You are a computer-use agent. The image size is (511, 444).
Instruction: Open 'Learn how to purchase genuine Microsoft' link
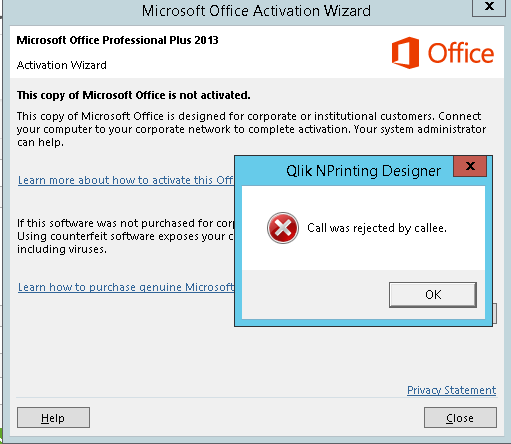(126, 287)
